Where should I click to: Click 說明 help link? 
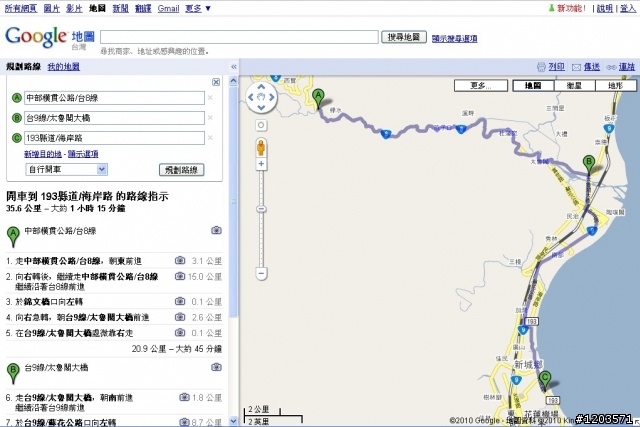click(604, 8)
